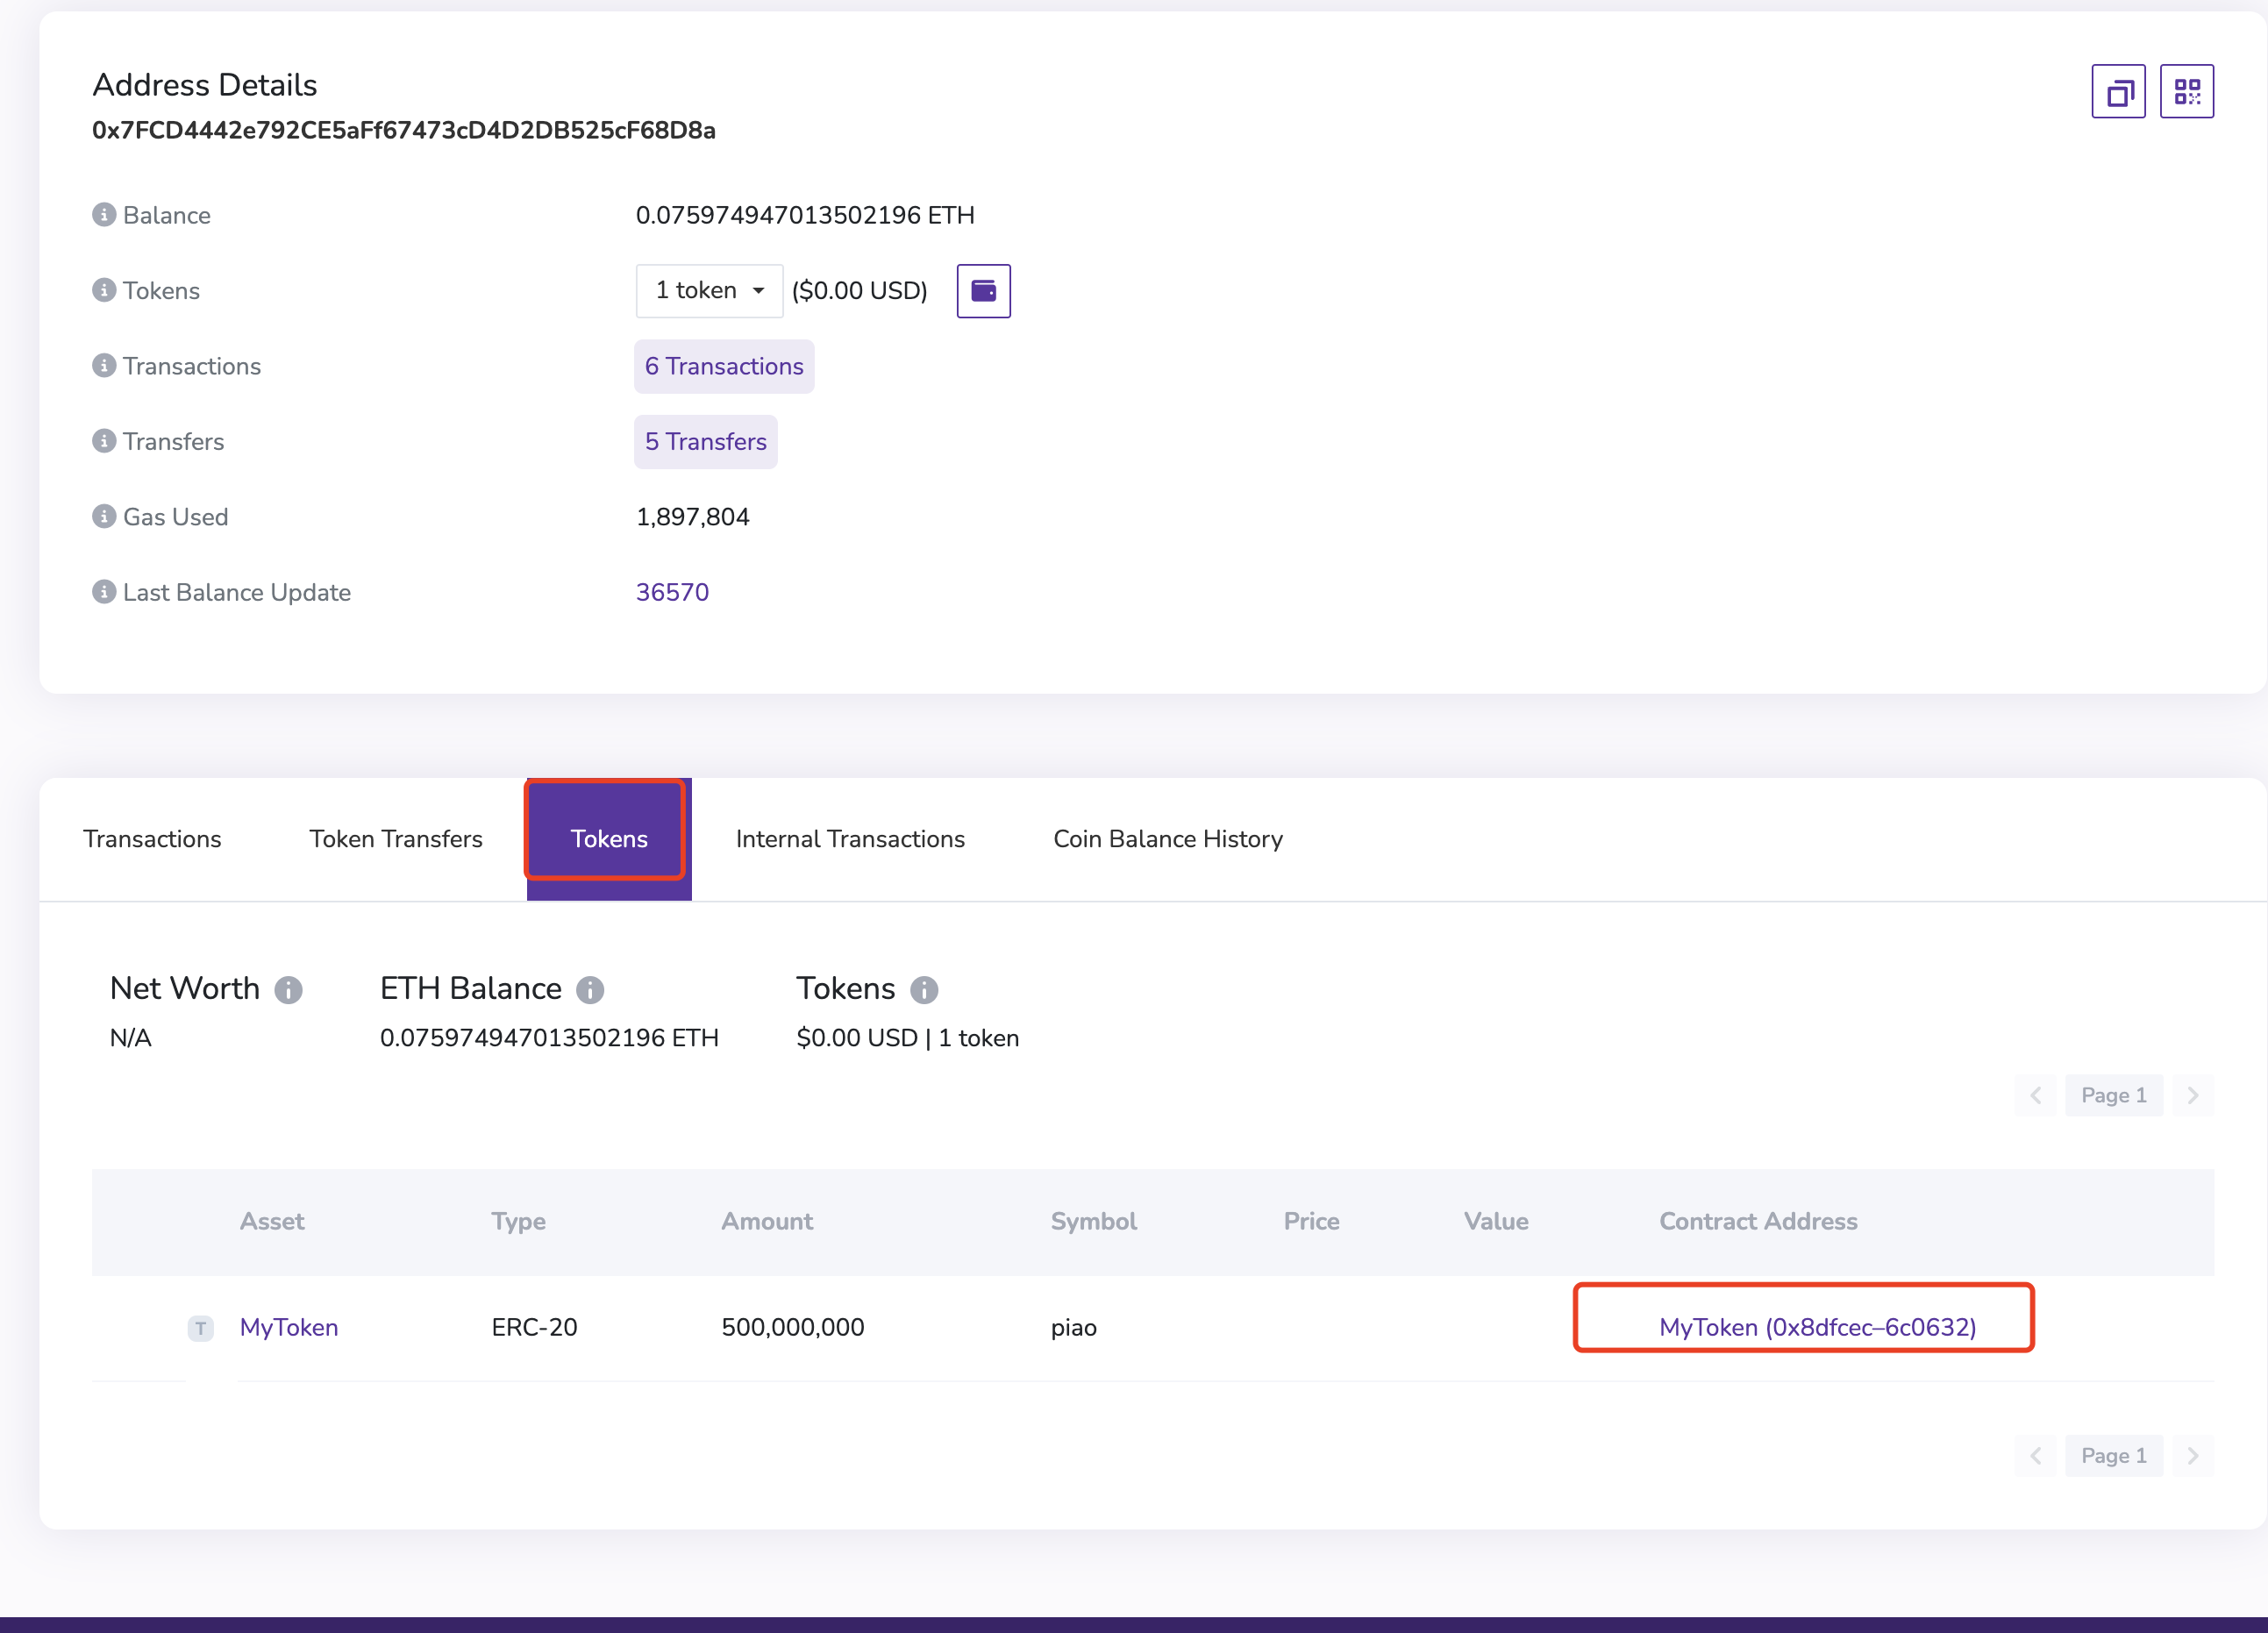Click the Net Worth info icon
This screenshot has height=1633, width=2268.
(289, 990)
